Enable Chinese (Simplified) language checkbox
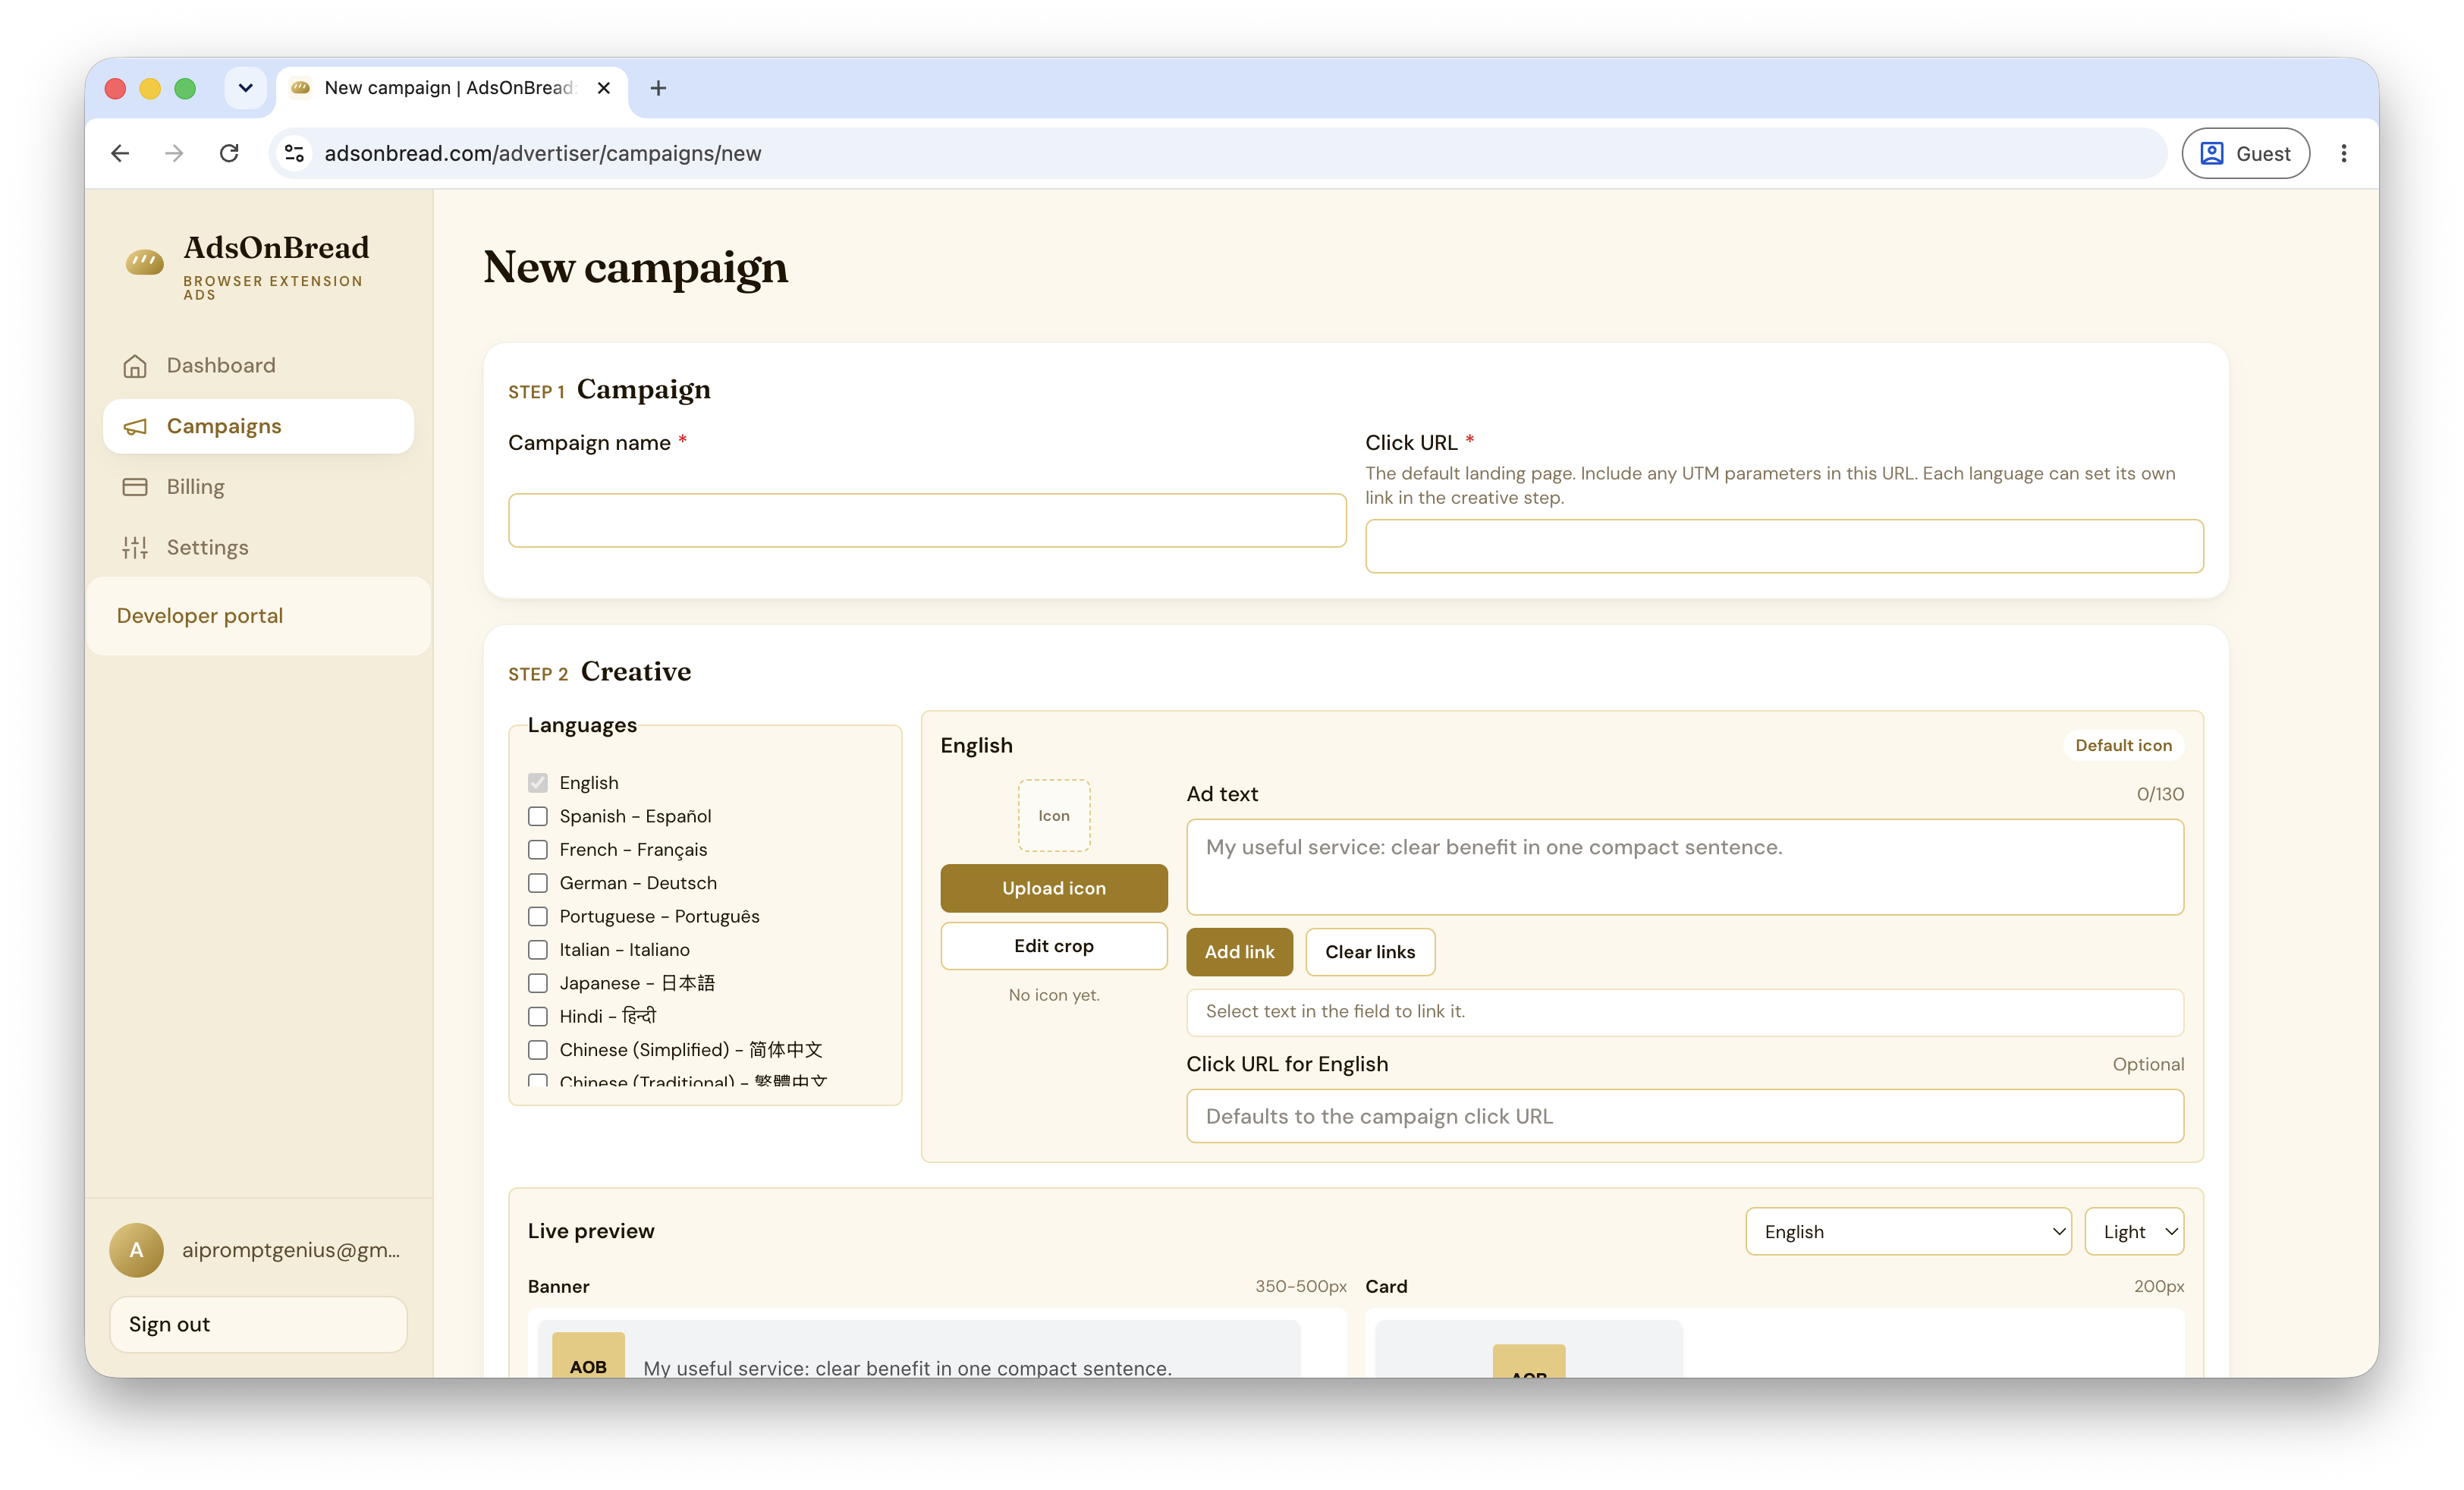Image resolution: width=2464 pixels, height=1490 pixels. click(x=538, y=1050)
